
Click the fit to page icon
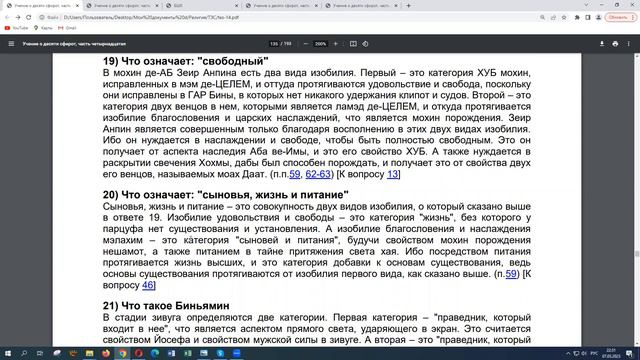(x=353, y=44)
